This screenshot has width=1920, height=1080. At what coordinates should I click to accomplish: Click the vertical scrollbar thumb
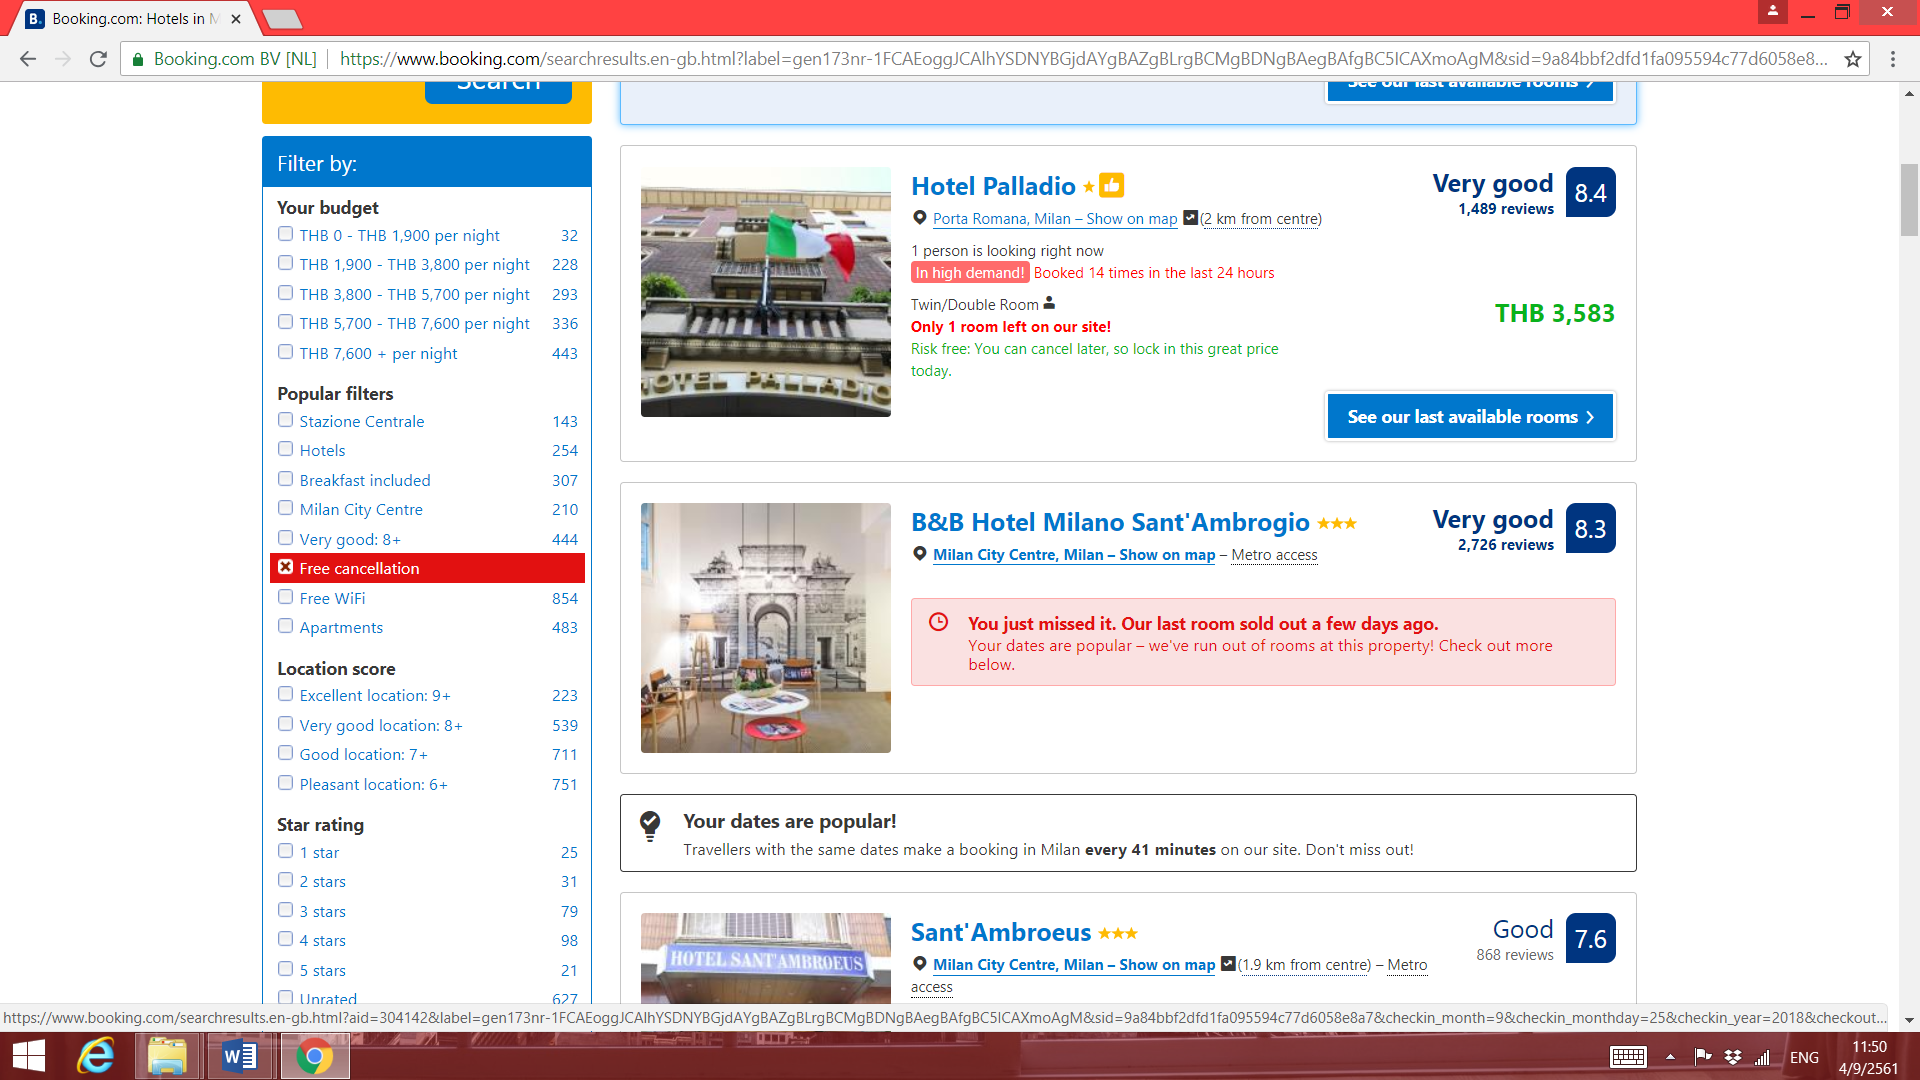[x=1909, y=199]
